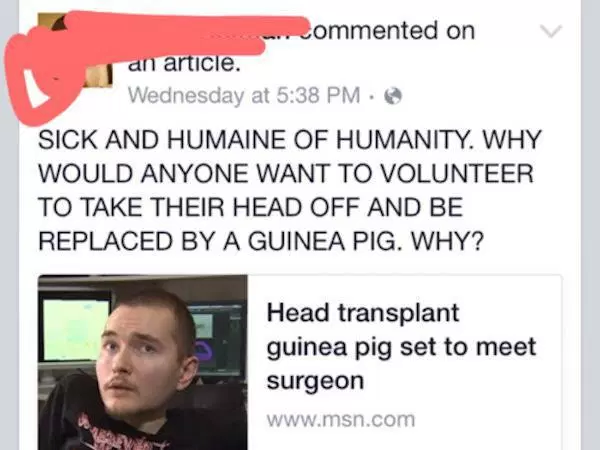Screen dimensions: 600x450
Task: Open the Wednesday at 5:38 PM timestamp
Action: (x=244, y=95)
